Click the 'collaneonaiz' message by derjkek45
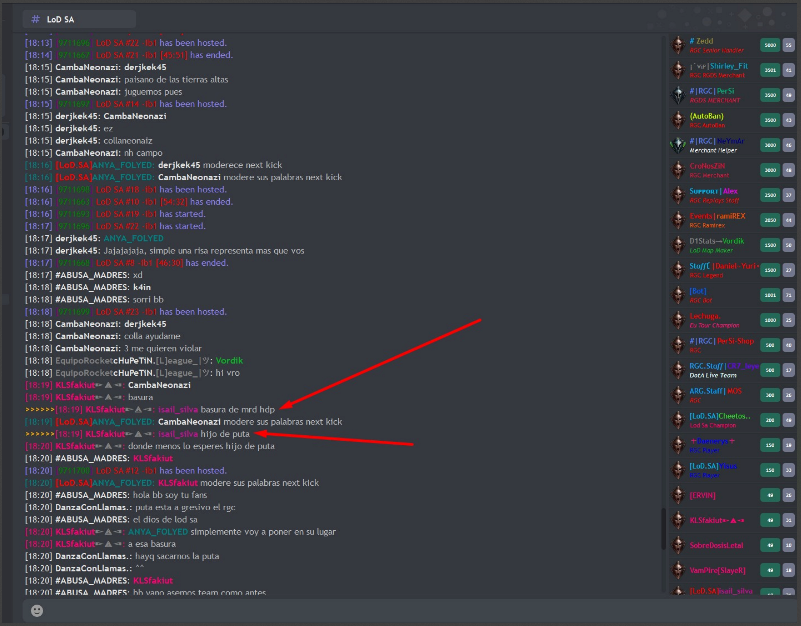 tap(128, 141)
